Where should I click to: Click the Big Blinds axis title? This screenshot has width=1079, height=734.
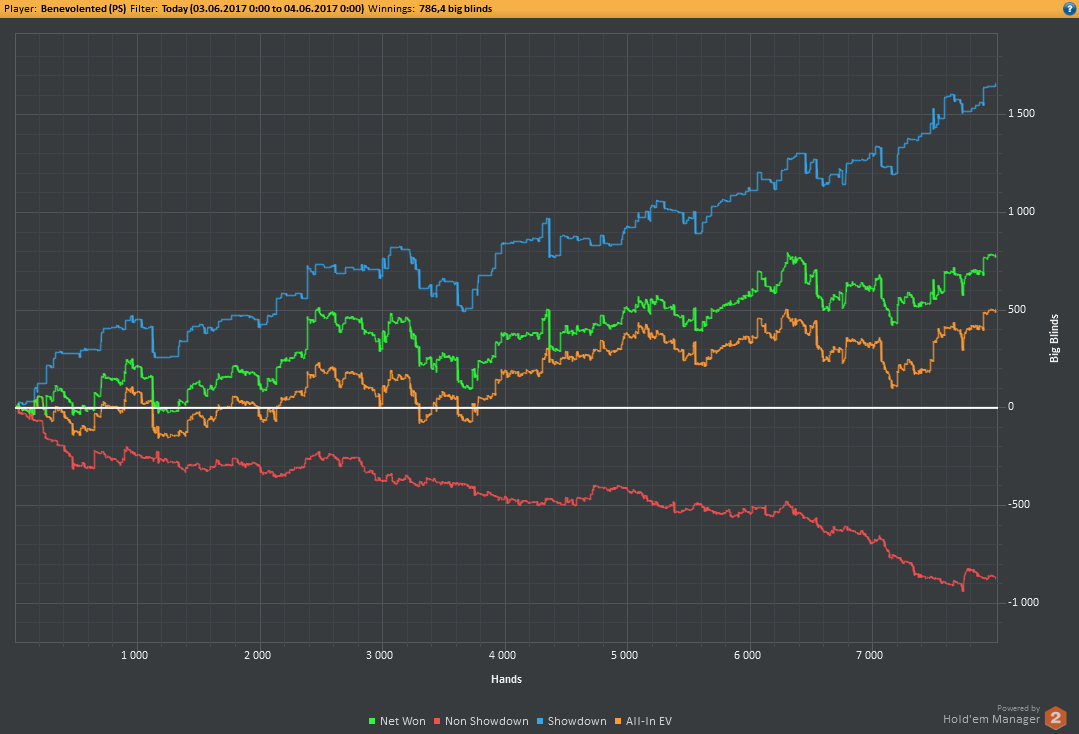tap(1054, 338)
